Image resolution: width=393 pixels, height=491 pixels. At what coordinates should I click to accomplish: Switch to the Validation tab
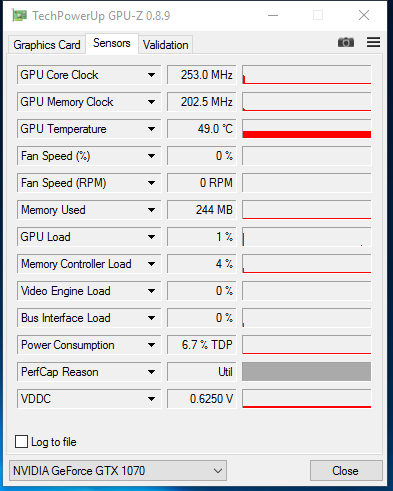click(x=166, y=45)
